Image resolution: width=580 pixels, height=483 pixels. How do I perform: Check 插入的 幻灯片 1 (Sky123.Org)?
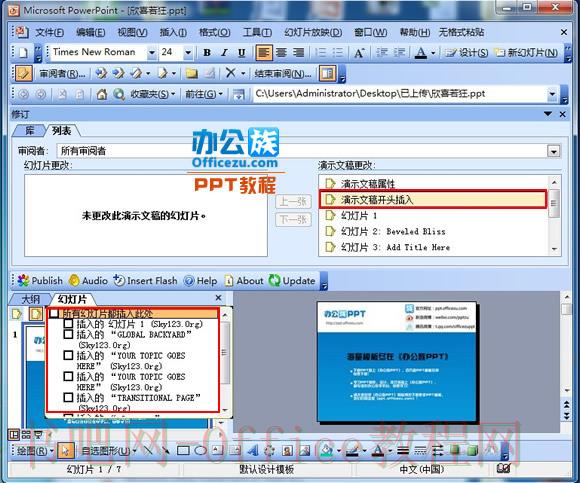[68, 324]
